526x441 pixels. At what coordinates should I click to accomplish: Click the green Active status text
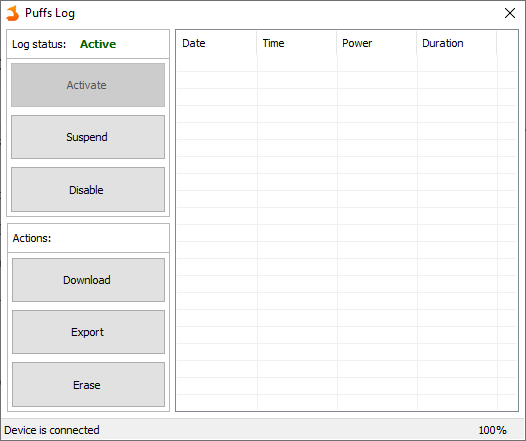click(98, 44)
